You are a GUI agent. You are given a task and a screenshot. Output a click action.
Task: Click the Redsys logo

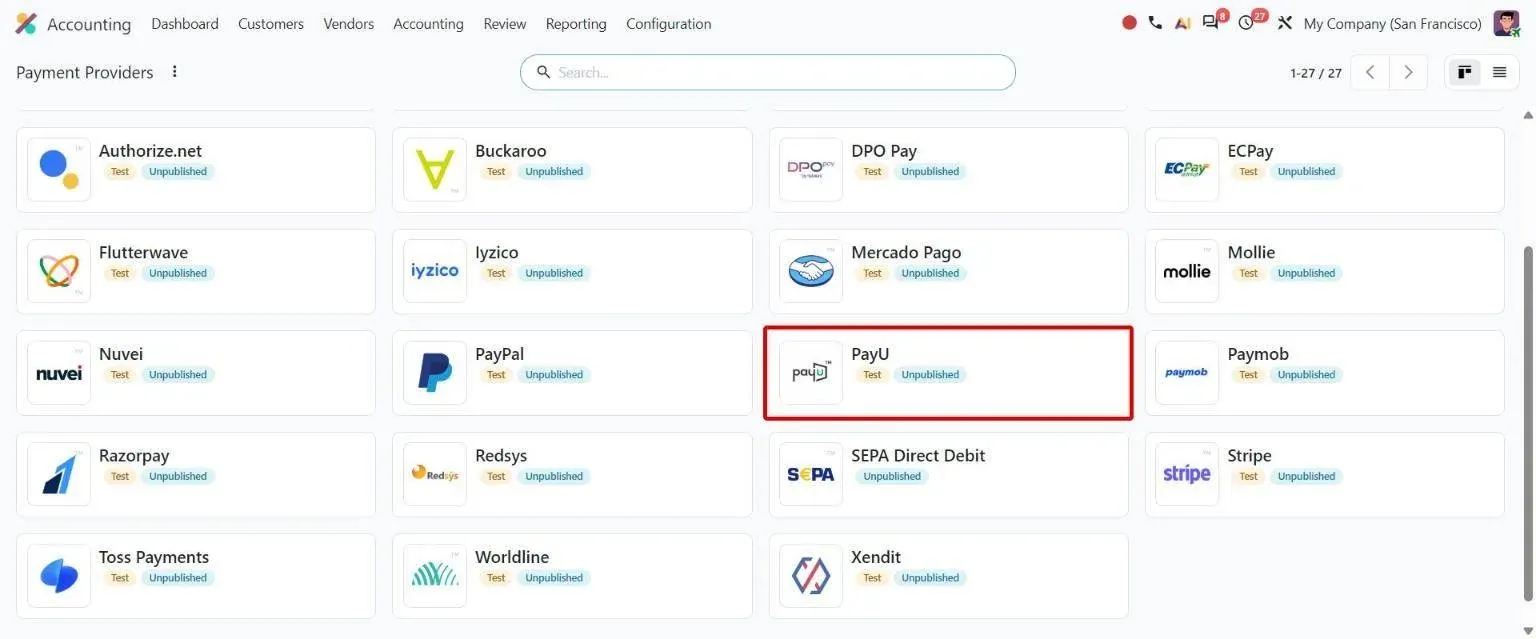coord(435,474)
